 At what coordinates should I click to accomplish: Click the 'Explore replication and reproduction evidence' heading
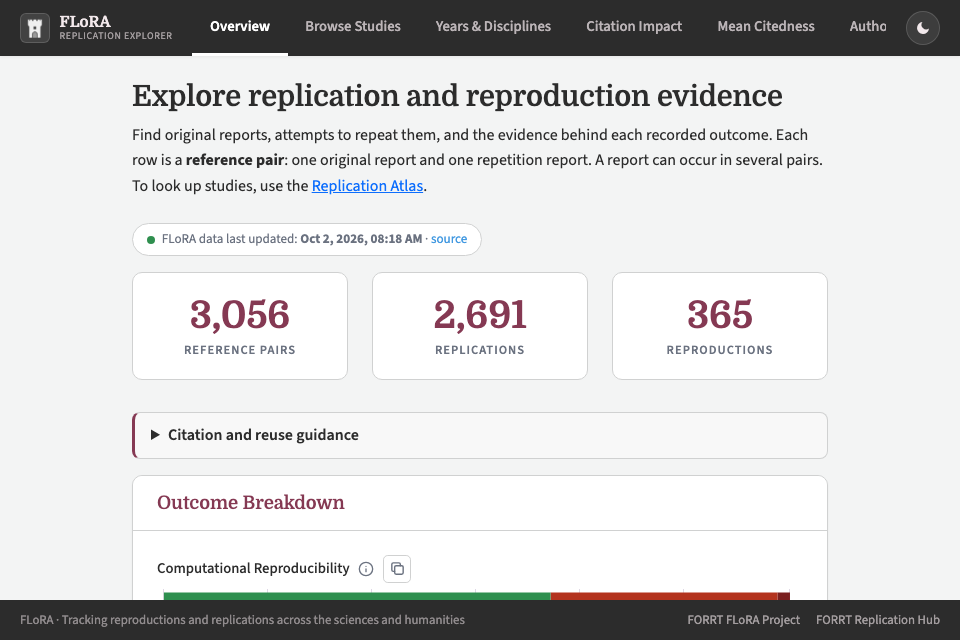pyautogui.click(x=457, y=96)
